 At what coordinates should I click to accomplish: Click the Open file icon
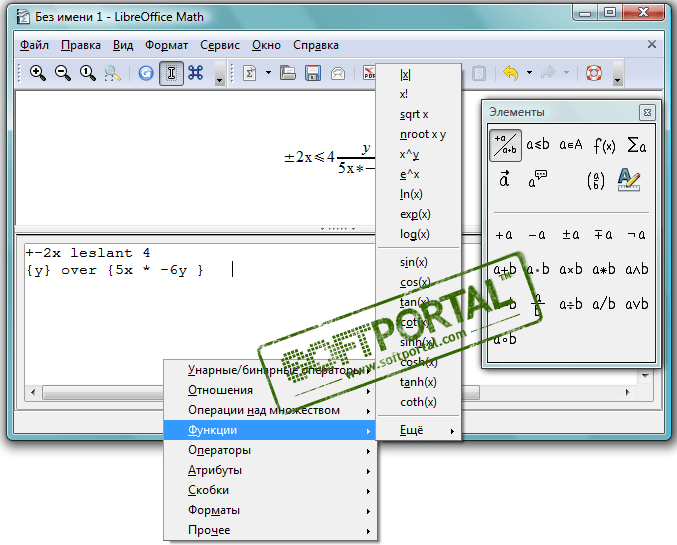click(288, 73)
